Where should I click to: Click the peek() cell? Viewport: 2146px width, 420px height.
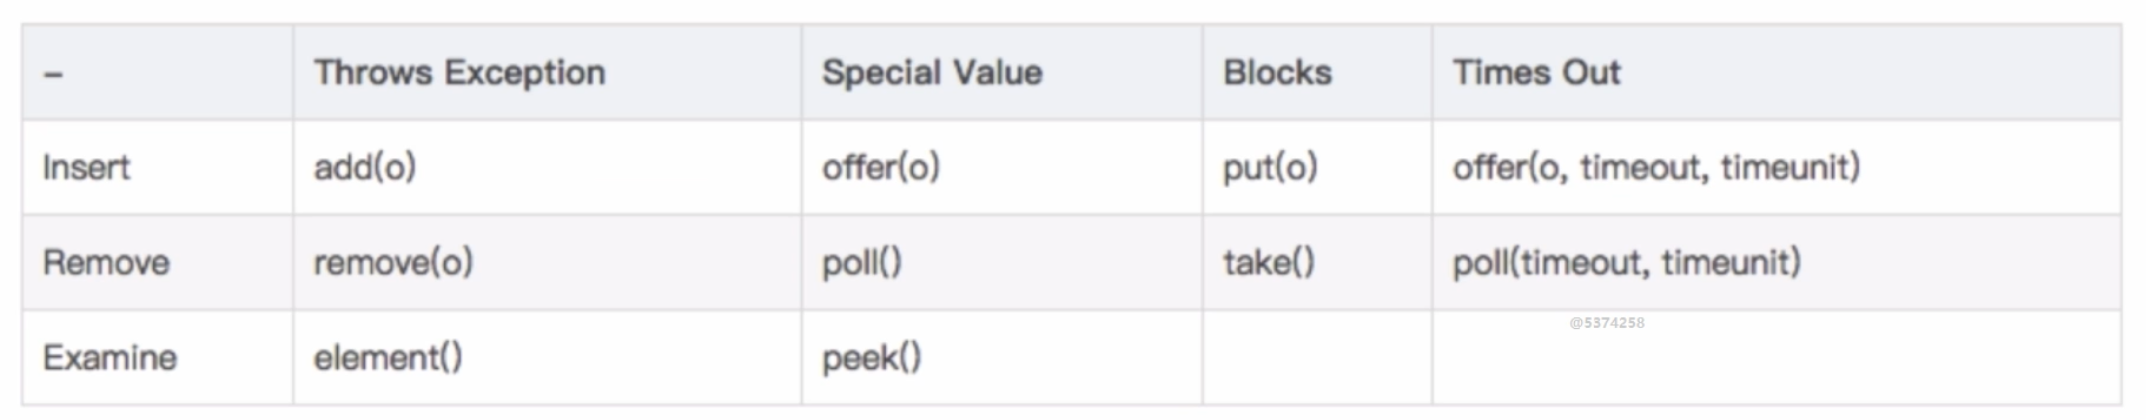click(871, 357)
